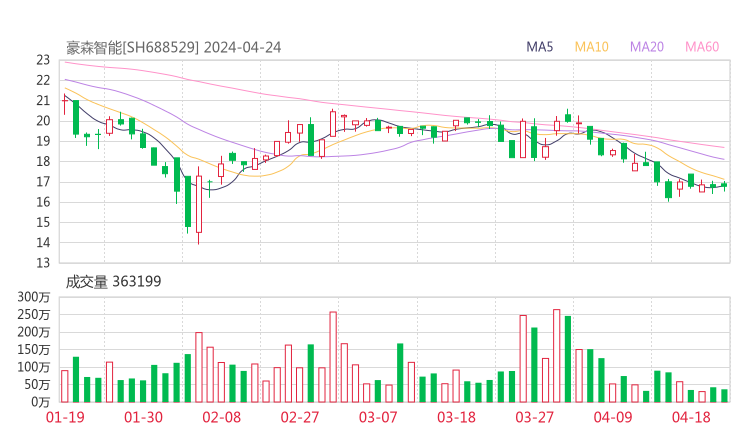Click the MA5 legend label
740x440 pixels.
(x=539, y=47)
